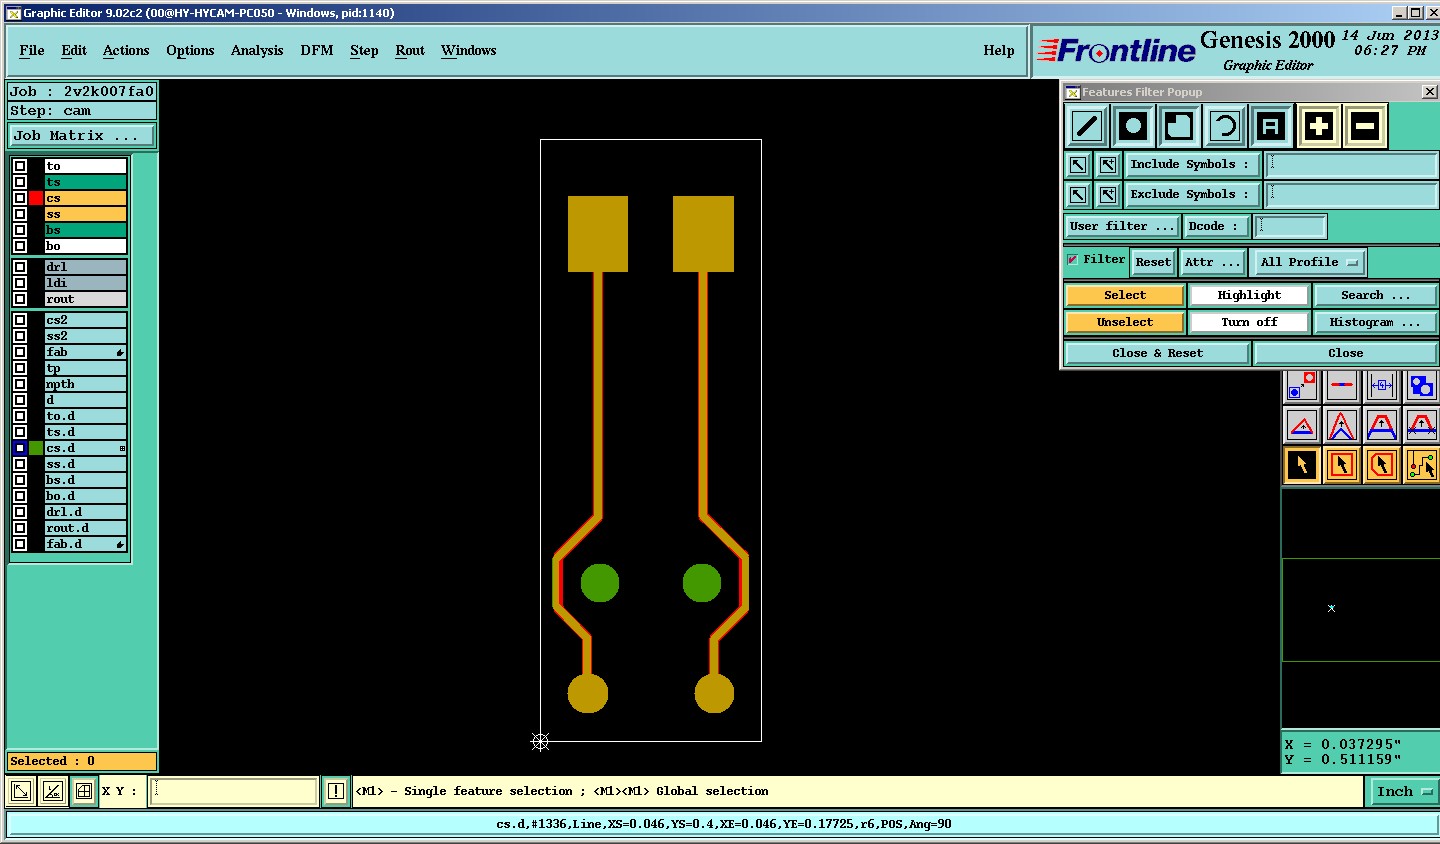
Task: Activate the net selection tool icon
Action: 1421,465
